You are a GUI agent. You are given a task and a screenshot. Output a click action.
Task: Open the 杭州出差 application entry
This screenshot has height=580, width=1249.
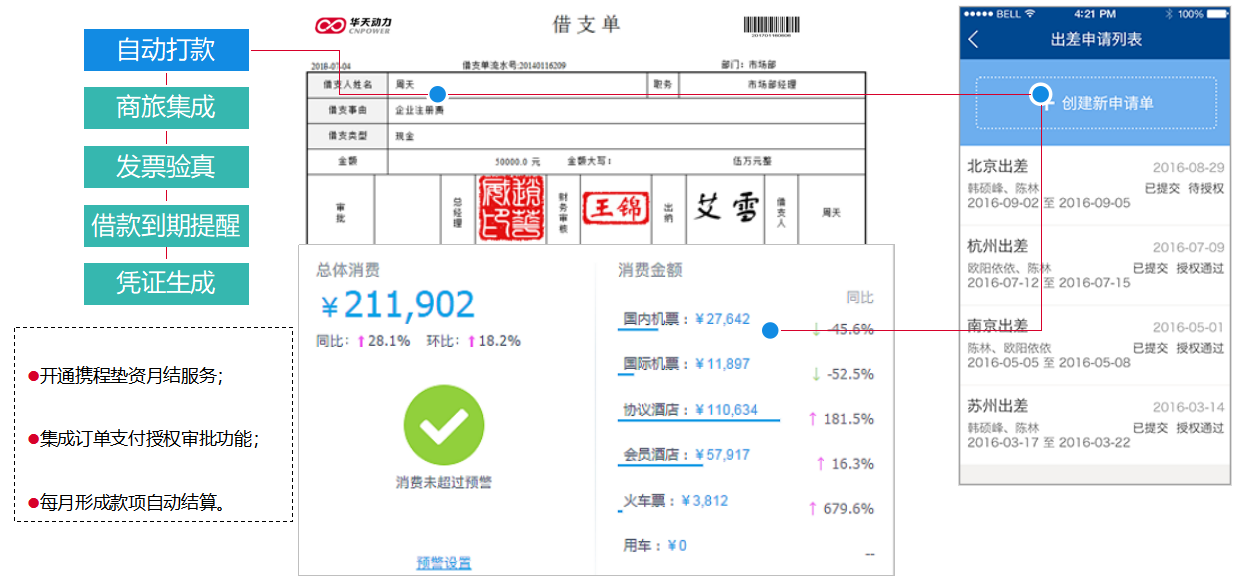[x=1095, y=264]
